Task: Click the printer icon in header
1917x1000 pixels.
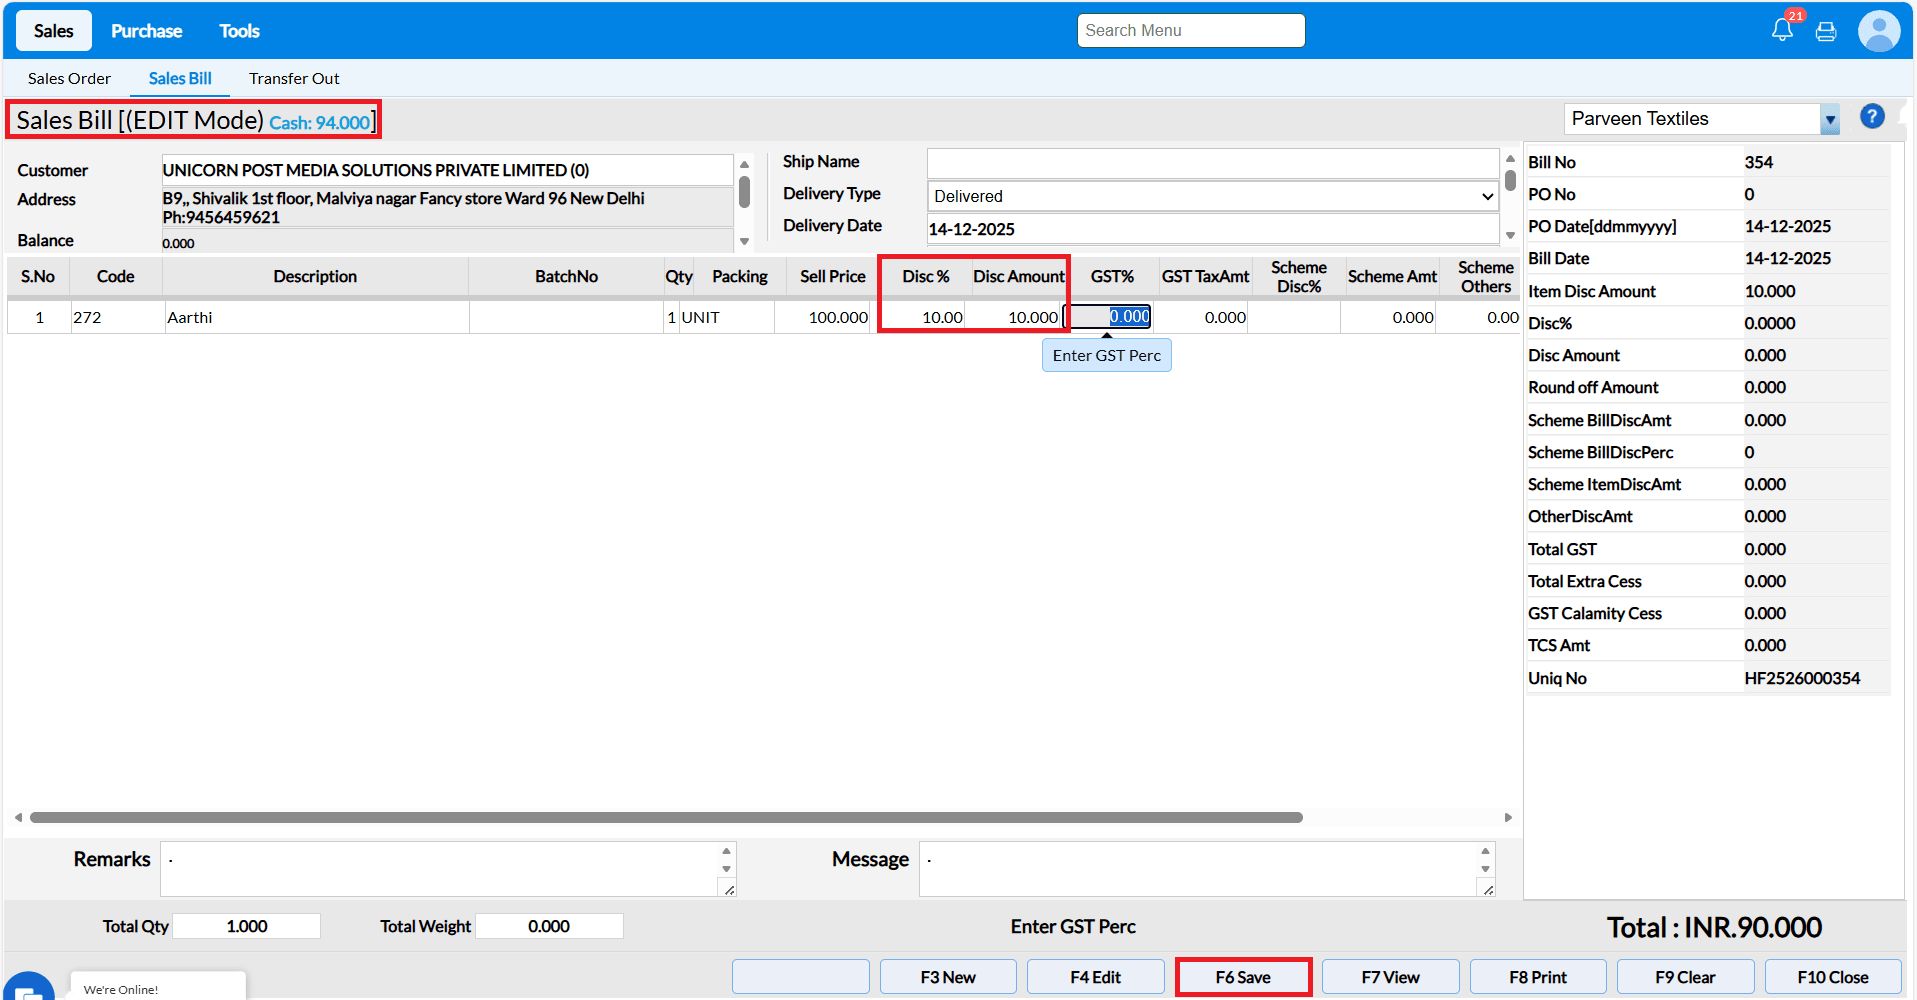Action: [1826, 31]
